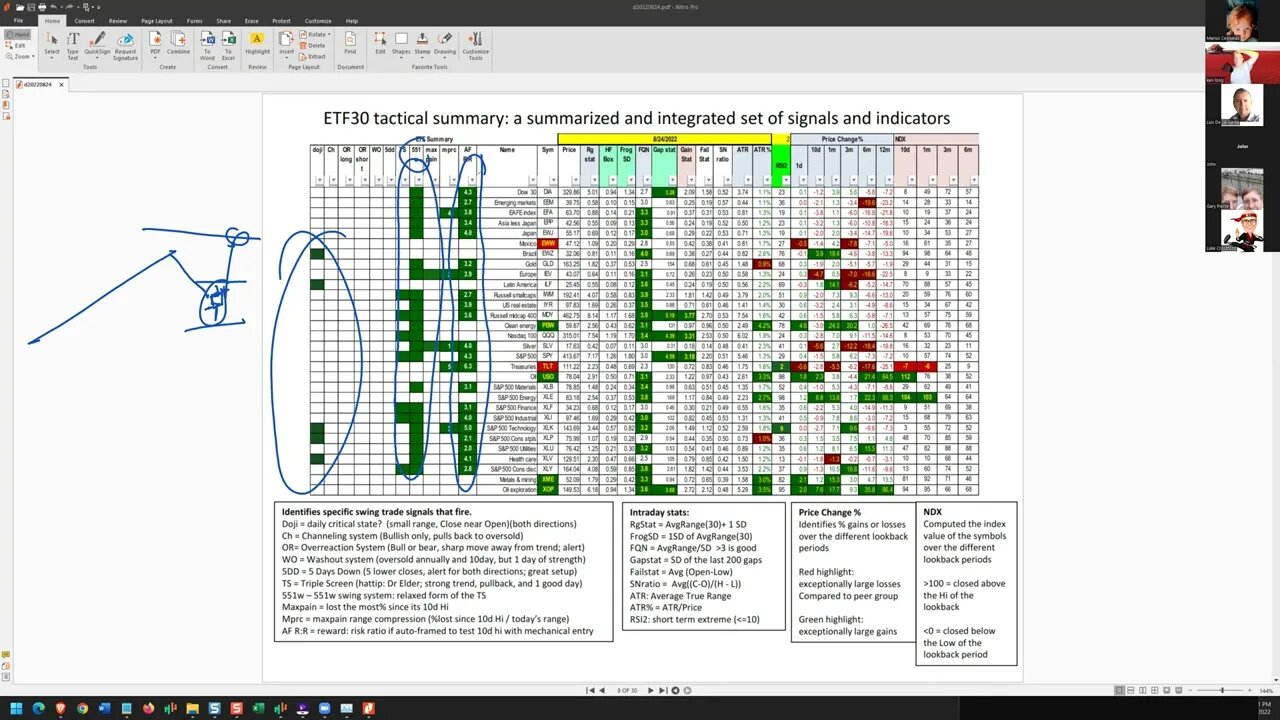
Task: Select the Hand tool
Action: click(17, 34)
